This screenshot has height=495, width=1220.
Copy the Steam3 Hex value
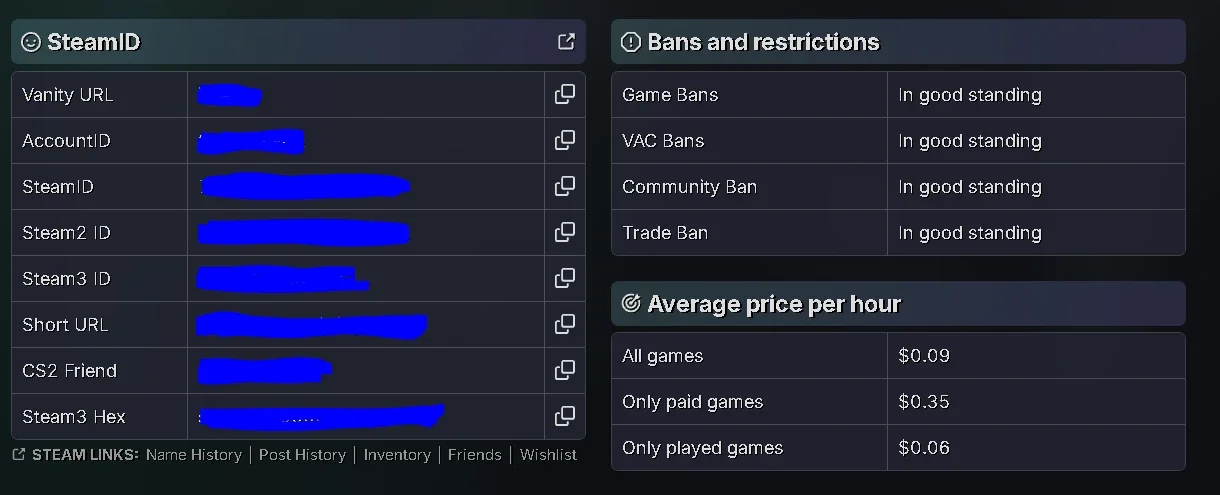[565, 416]
